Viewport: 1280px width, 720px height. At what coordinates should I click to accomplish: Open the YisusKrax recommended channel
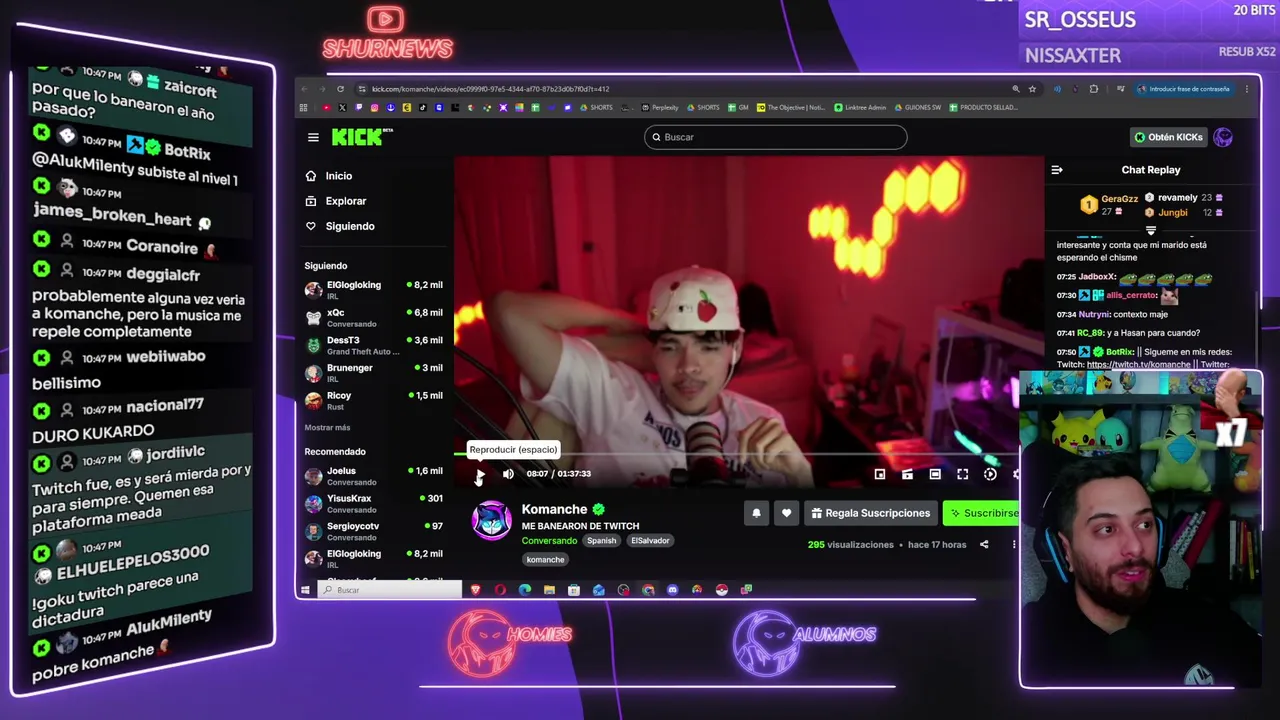[x=374, y=504]
